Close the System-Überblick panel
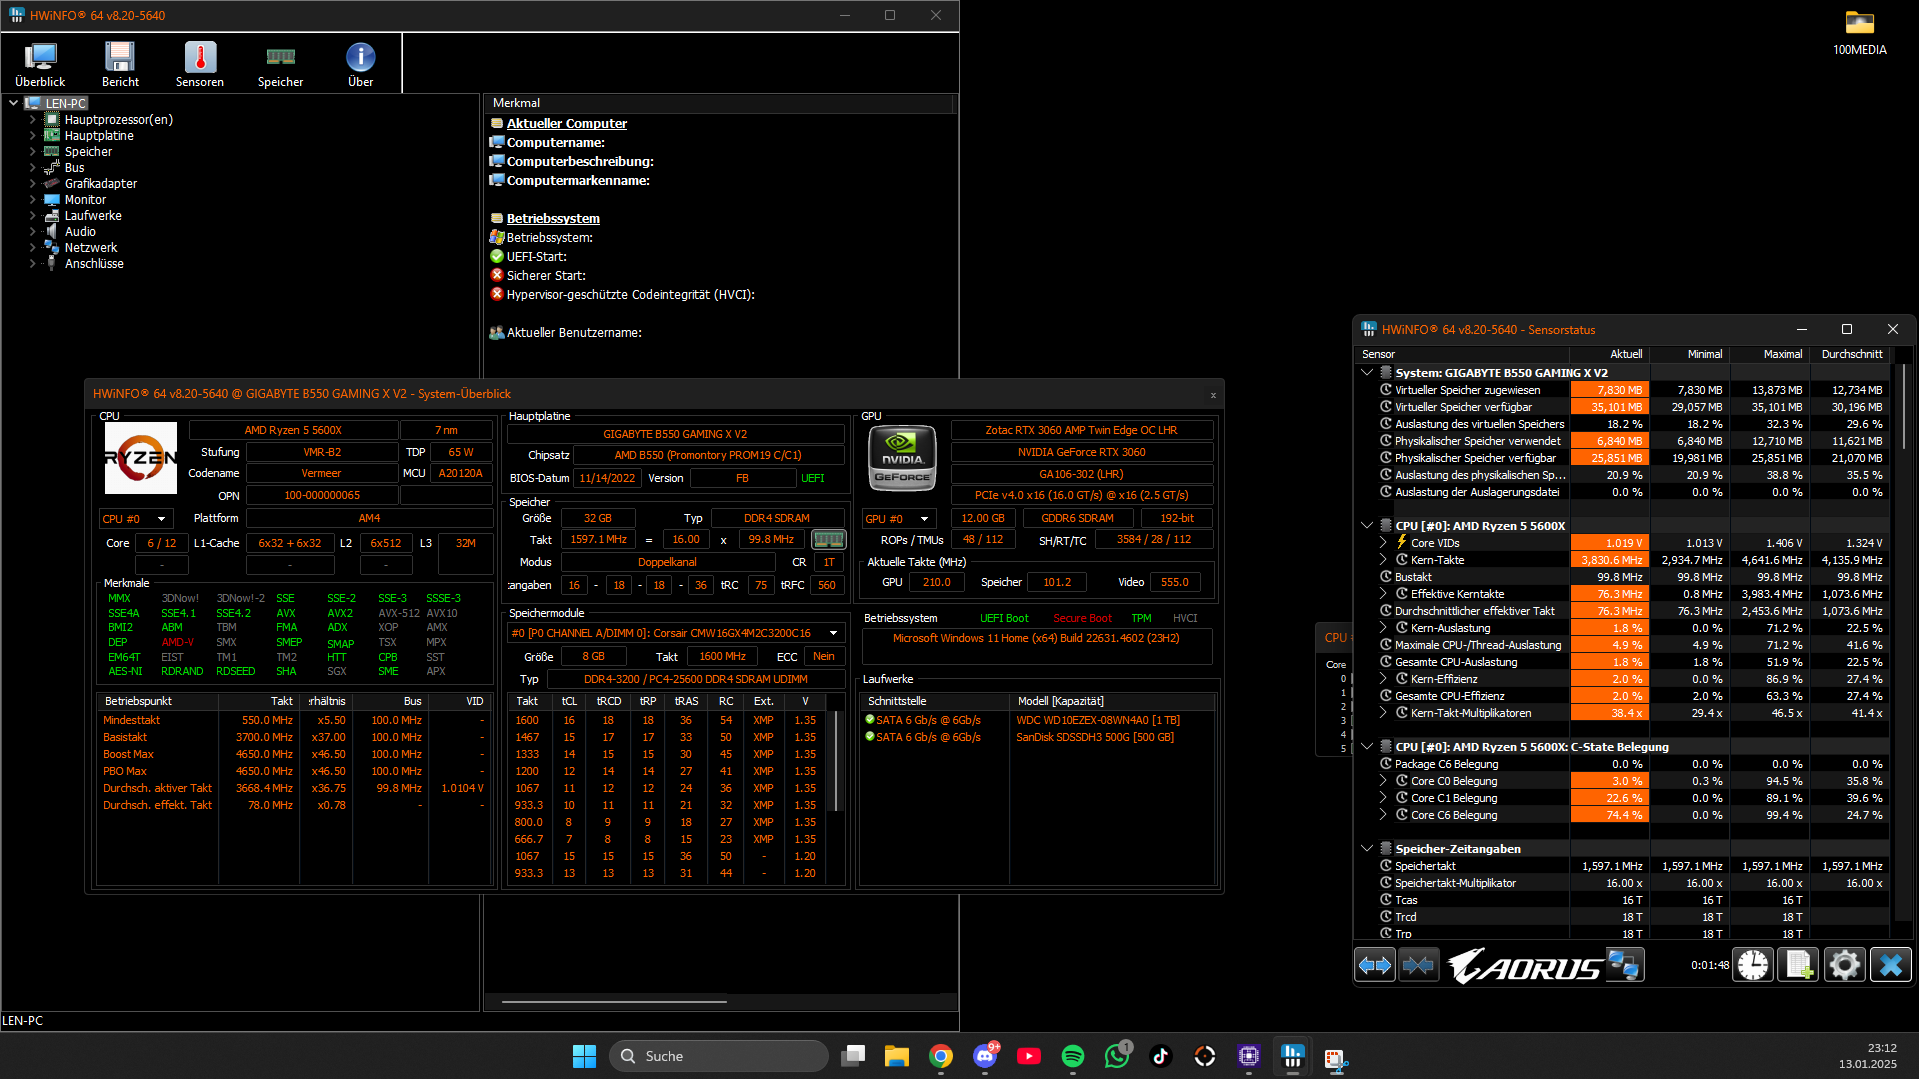 (x=1213, y=395)
